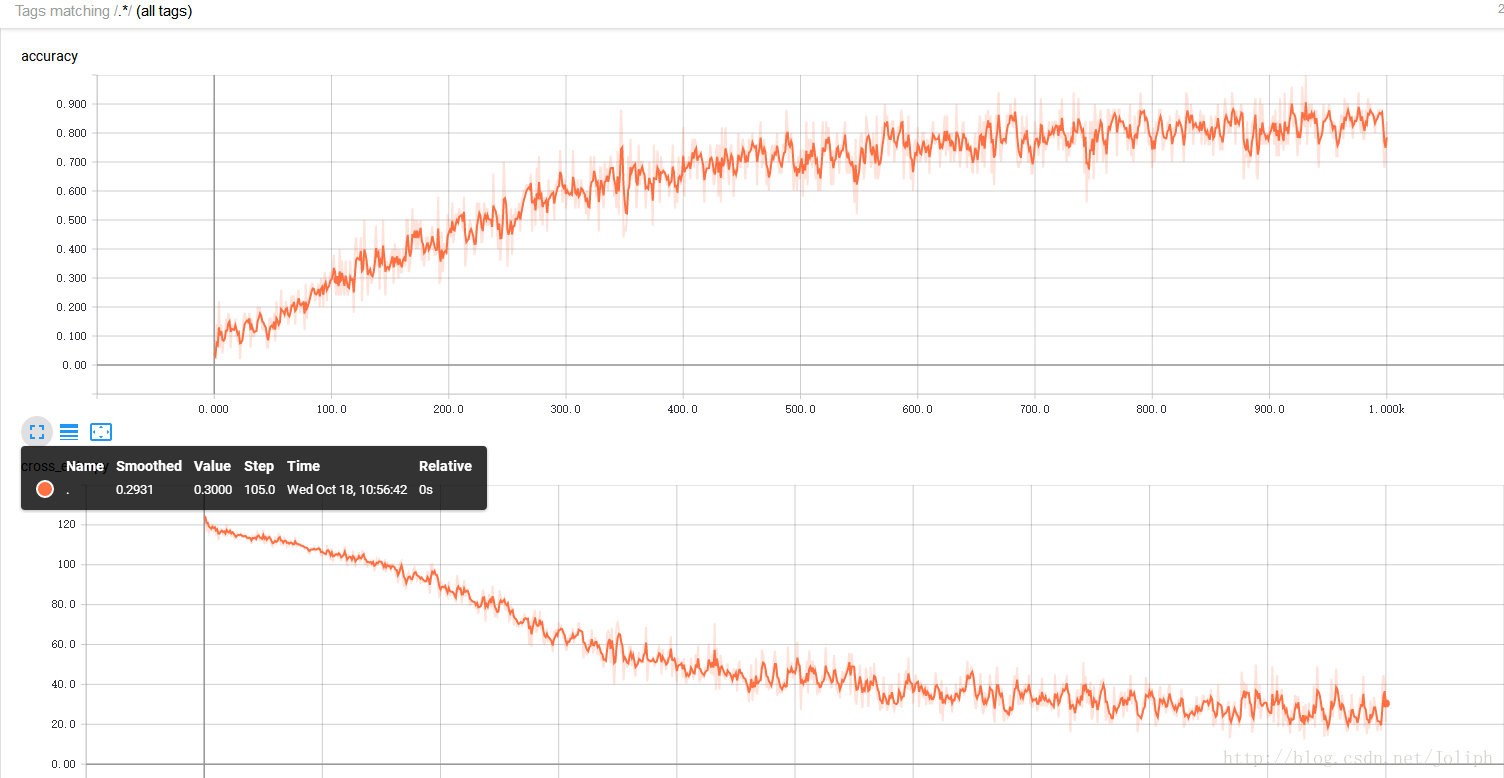Image resolution: width=1504 pixels, height=778 pixels.
Task: Click the 0.000 tick on accuracy x-axis
Action: tap(214, 409)
